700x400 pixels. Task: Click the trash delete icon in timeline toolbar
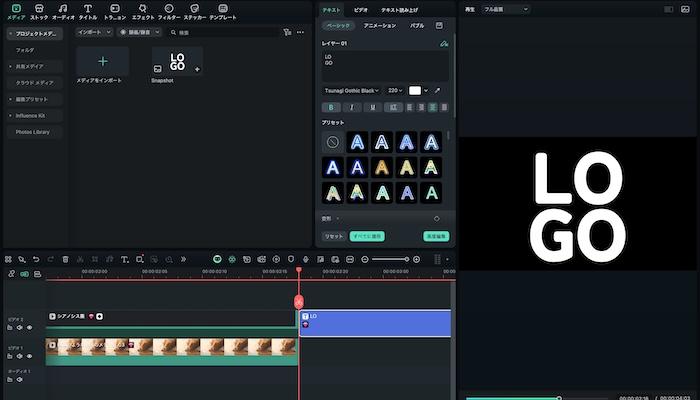click(65, 259)
